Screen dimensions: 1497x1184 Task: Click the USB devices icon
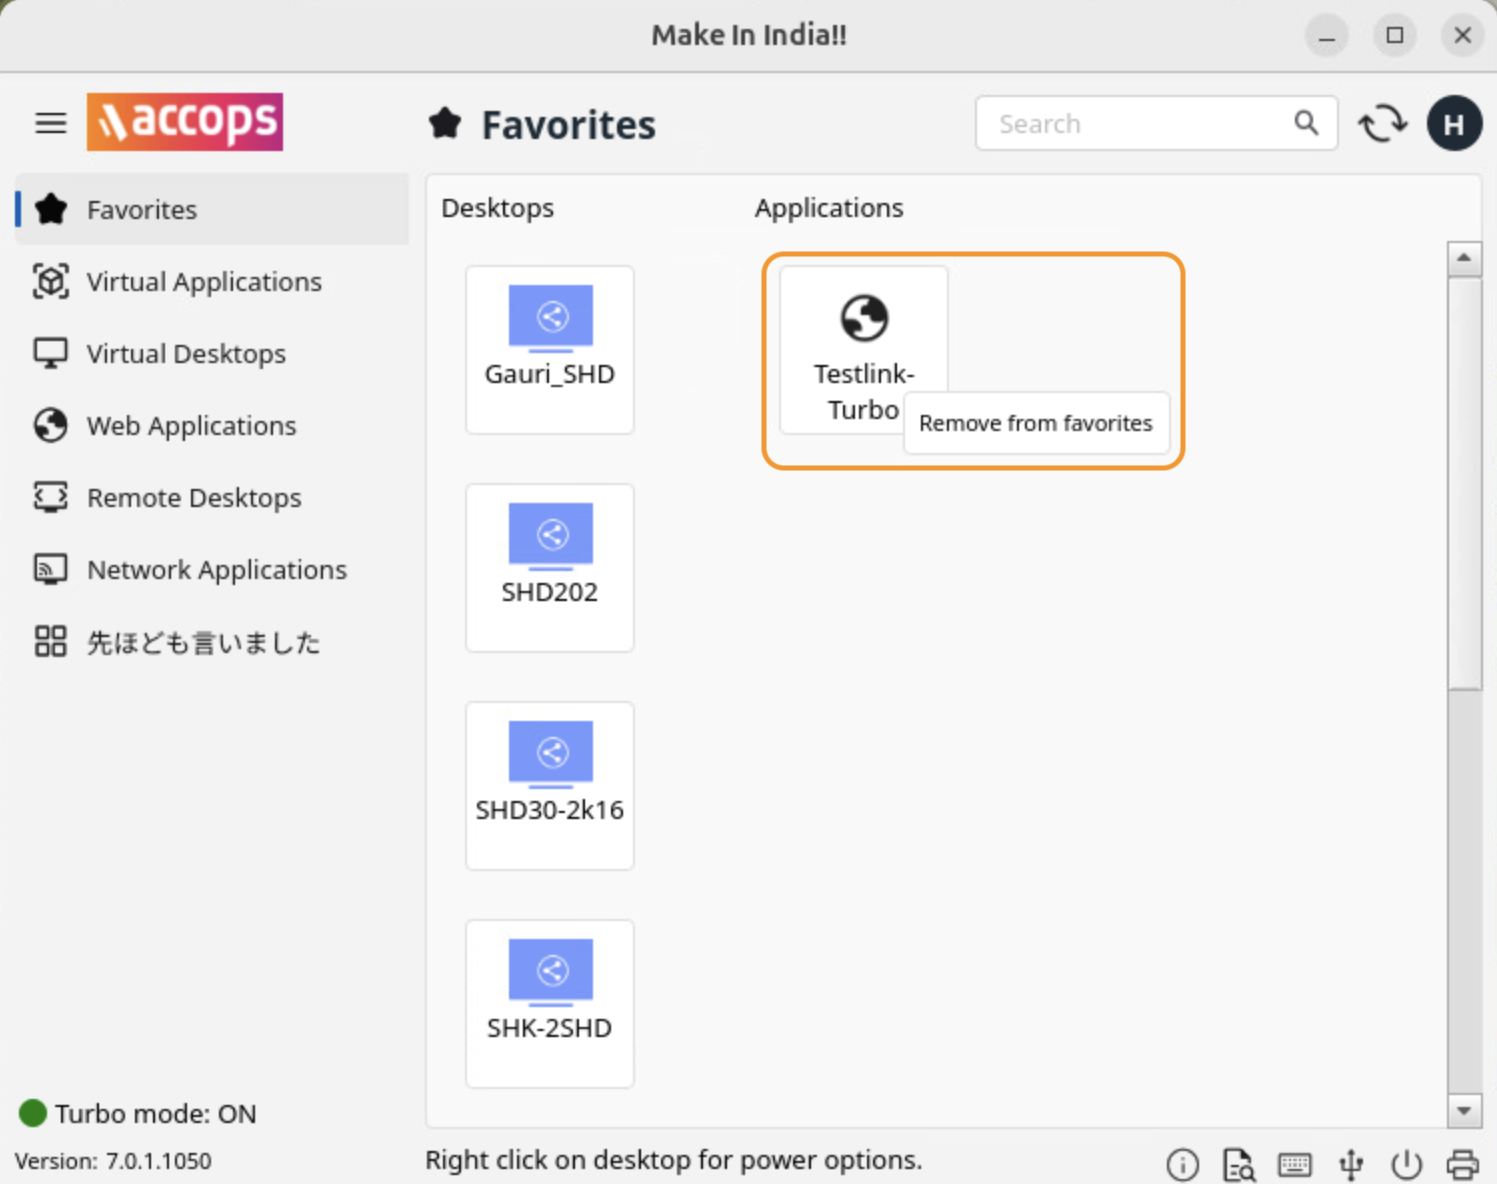(1351, 1164)
